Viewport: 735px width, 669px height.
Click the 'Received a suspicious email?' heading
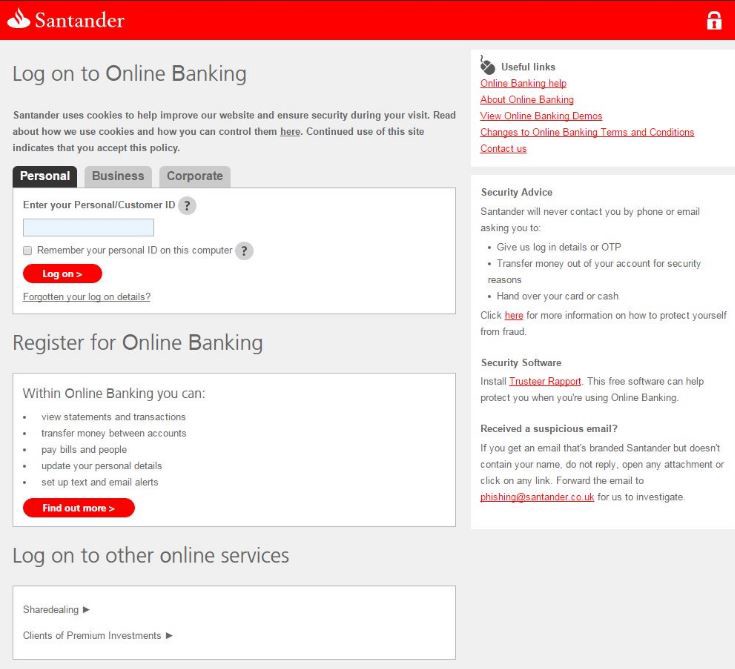(x=549, y=428)
